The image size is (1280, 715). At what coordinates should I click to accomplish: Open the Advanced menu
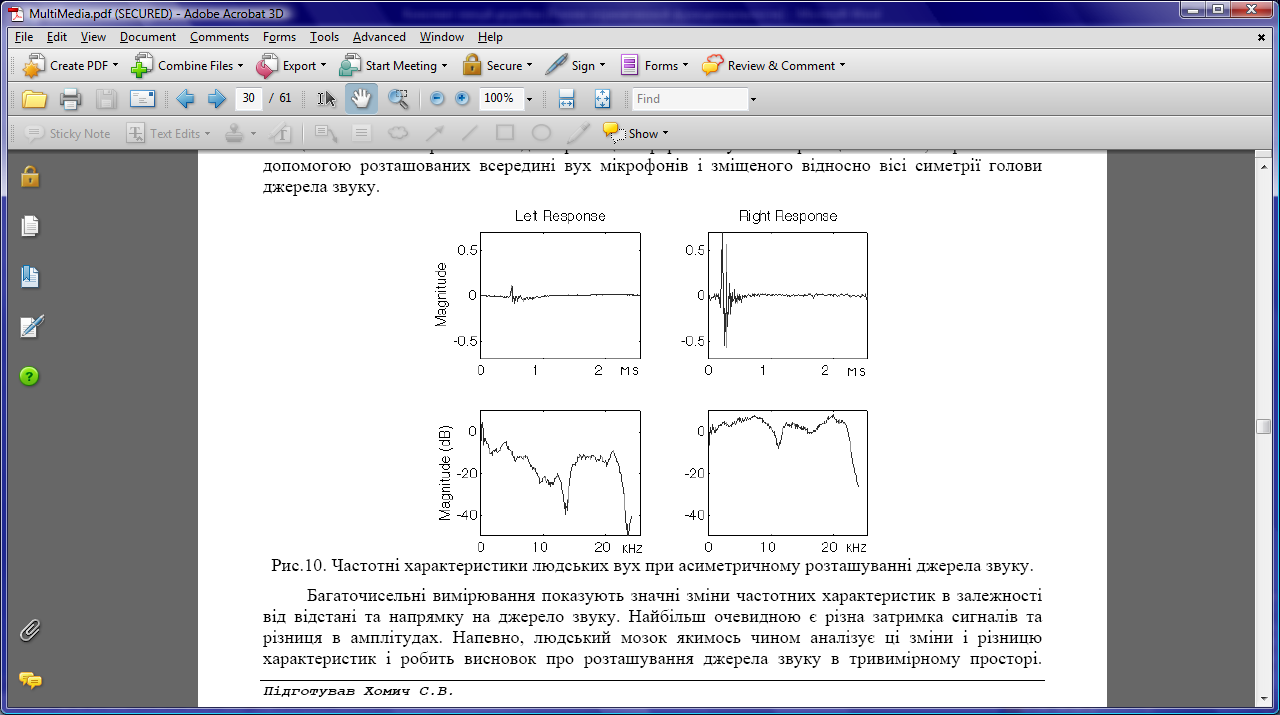coord(379,37)
